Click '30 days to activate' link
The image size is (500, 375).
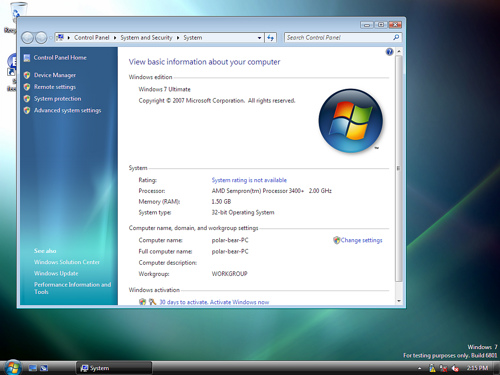coord(214,302)
